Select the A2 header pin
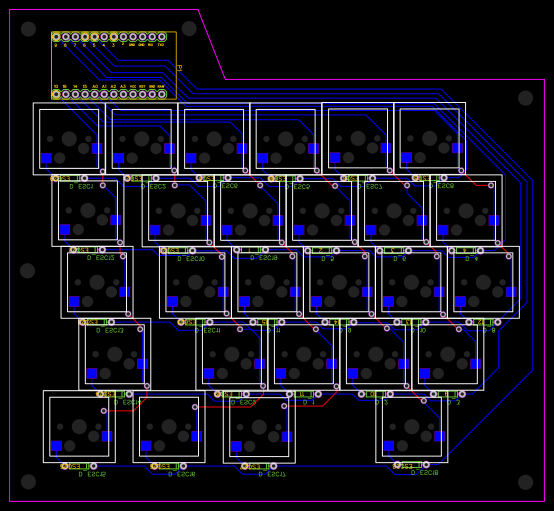Viewport: 554px width, 511px height. (113, 94)
